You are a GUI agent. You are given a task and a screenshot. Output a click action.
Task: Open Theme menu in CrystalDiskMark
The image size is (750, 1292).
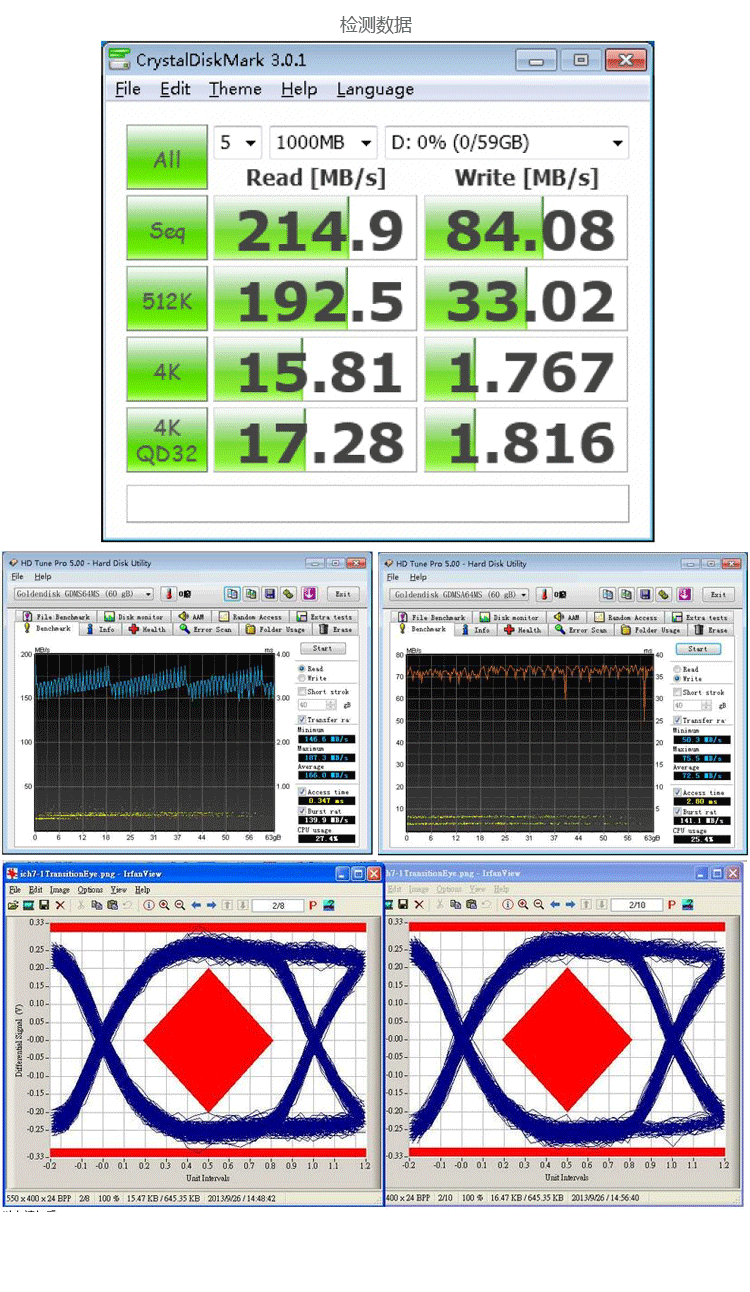tap(235, 89)
